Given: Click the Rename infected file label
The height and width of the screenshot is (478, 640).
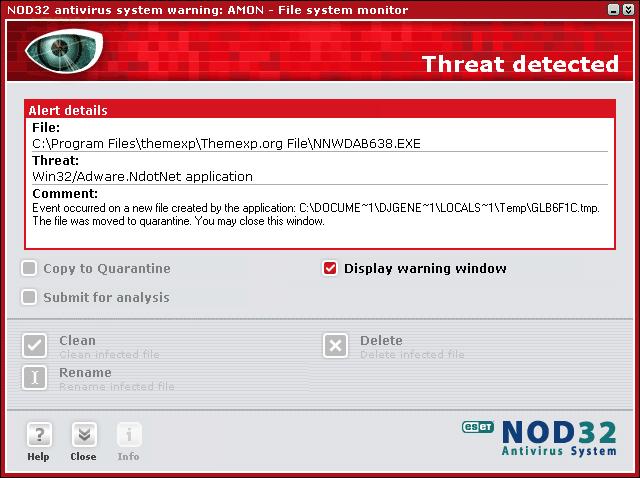Looking at the screenshot, I should point(117,386).
